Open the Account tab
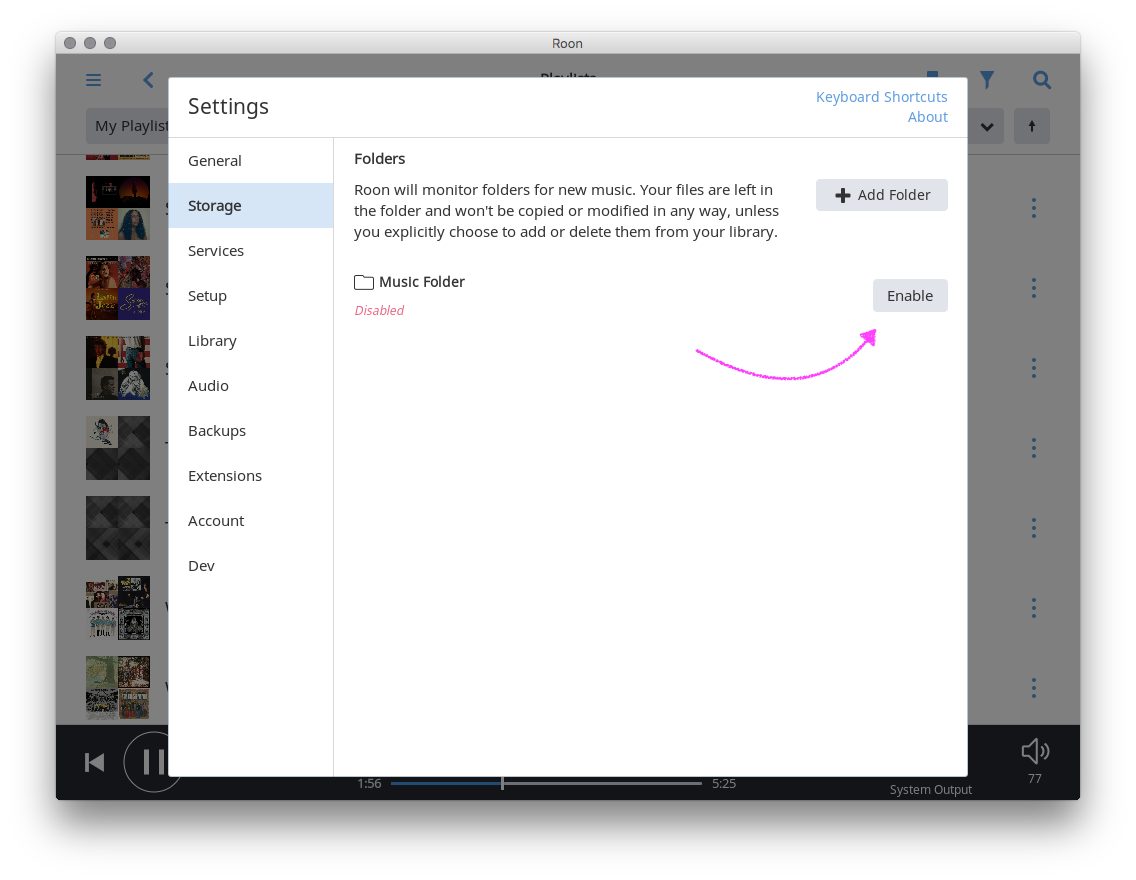 coord(251,520)
